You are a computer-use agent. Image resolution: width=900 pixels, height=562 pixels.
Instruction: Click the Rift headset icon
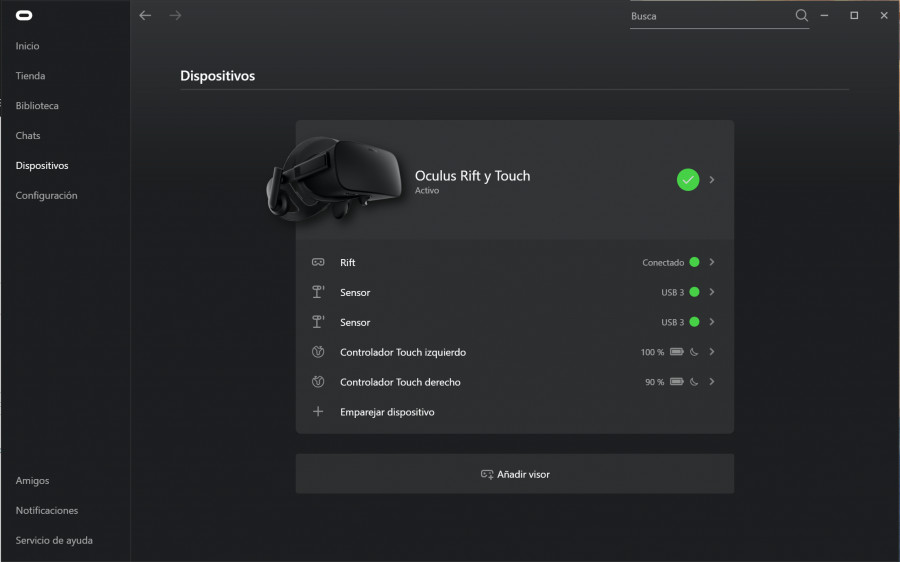point(318,262)
